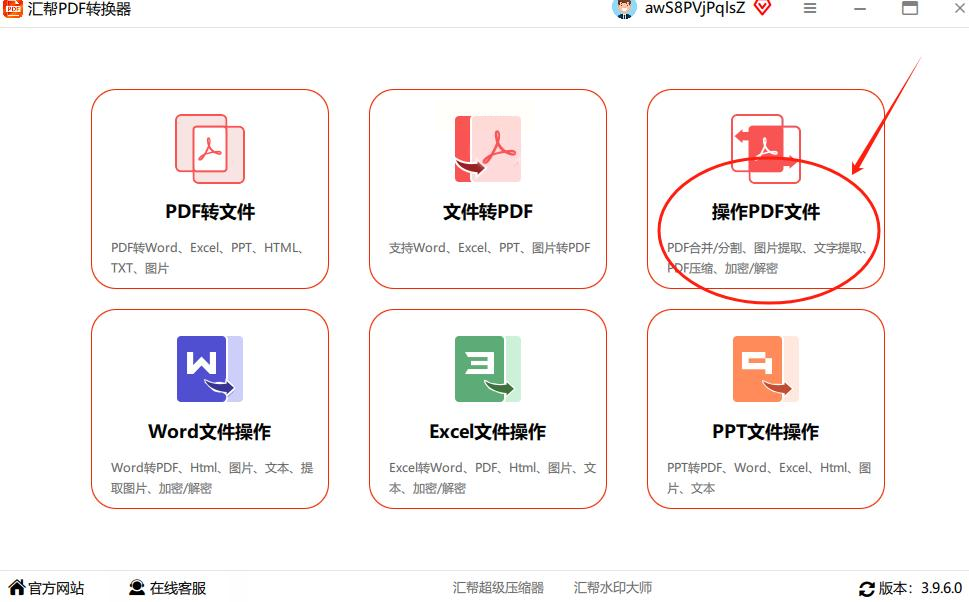
Task: Click the description 支持Word、Excel、PPT、图片转PDF
Action: tap(489, 248)
